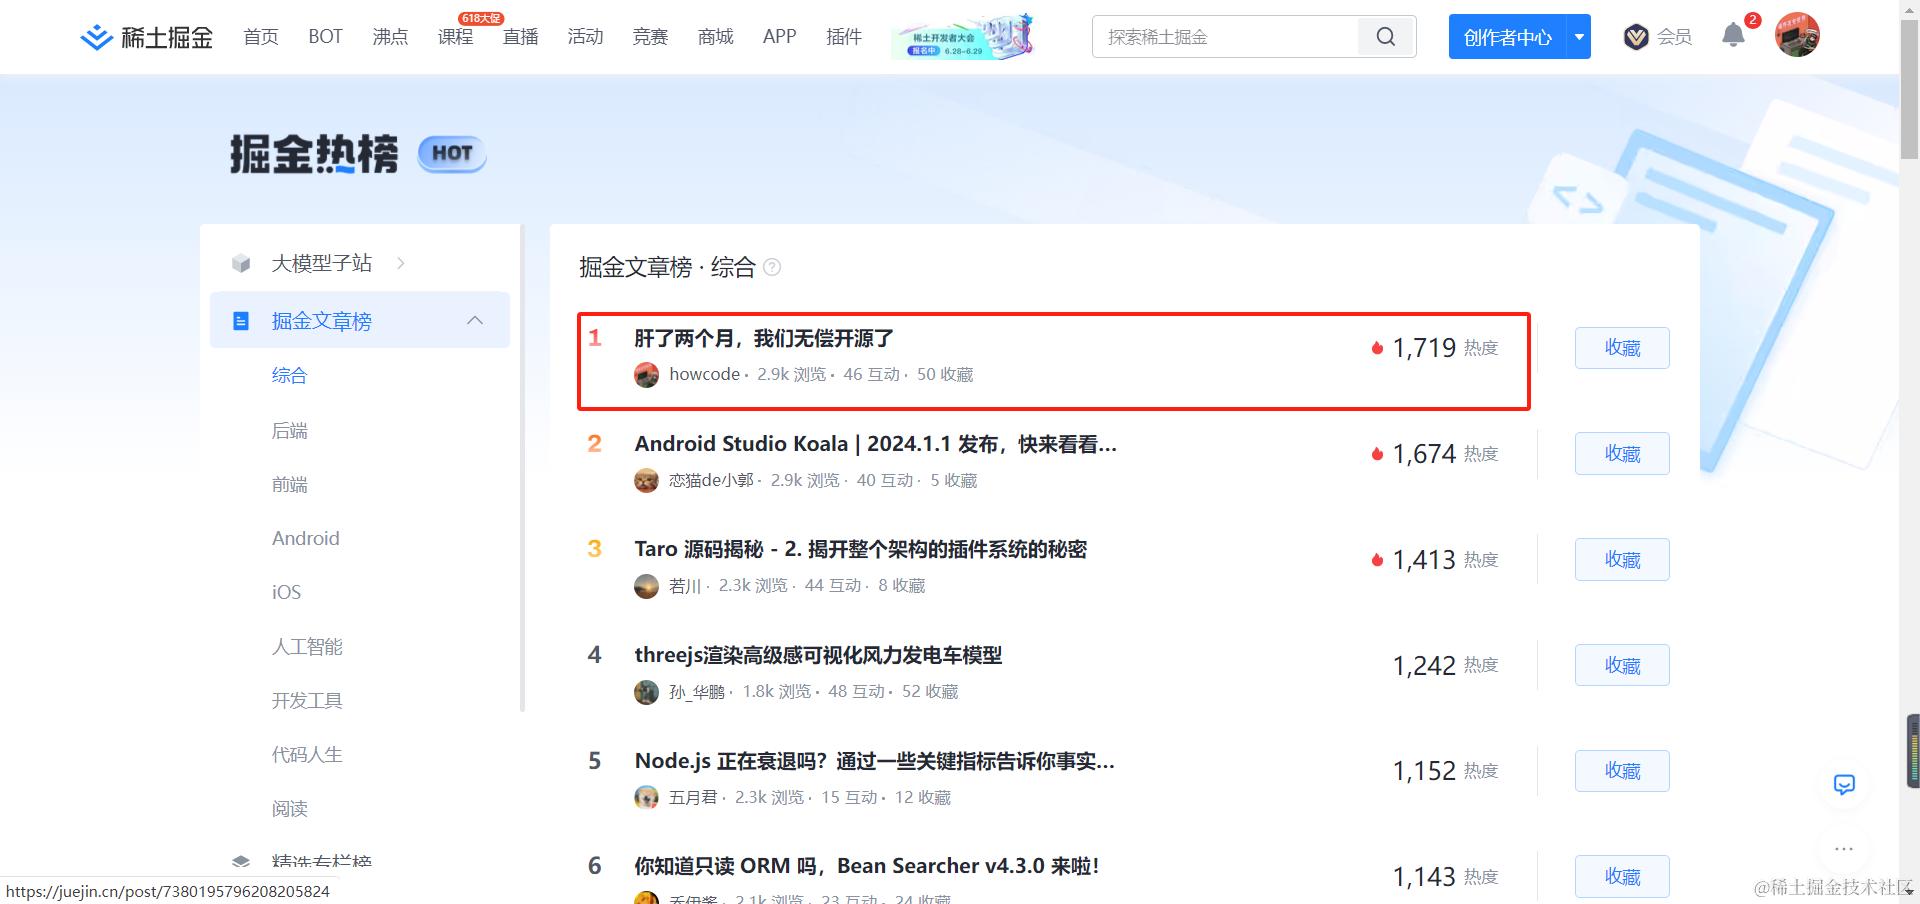The width and height of the screenshot is (1920, 904).
Task: Select Android category in sidebar
Action: tap(306, 538)
